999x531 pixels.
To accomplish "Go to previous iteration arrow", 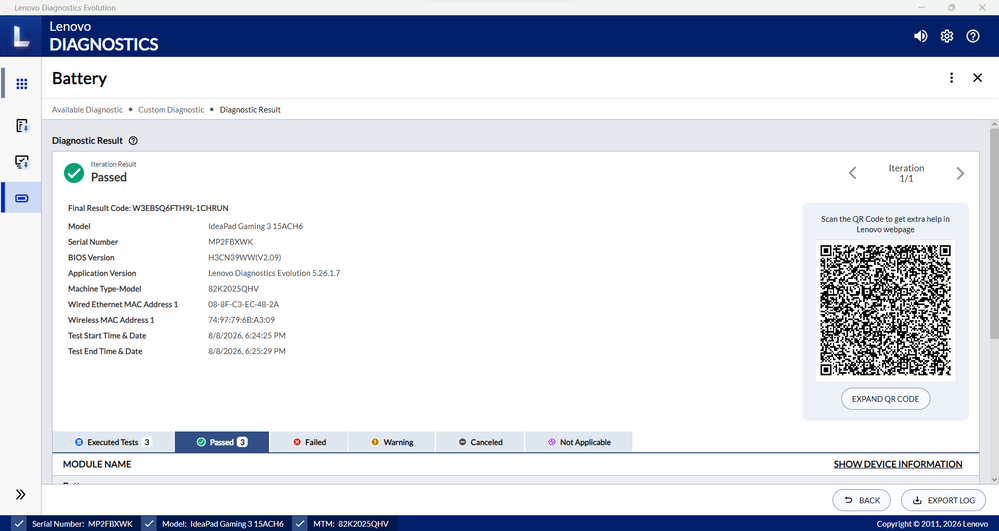I will pyautogui.click(x=852, y=173).
